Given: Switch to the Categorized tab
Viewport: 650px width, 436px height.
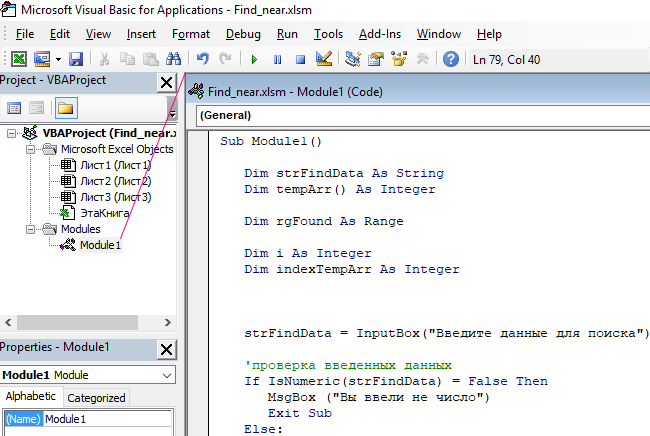Looking at the screenshot, I should coord(96,397).
